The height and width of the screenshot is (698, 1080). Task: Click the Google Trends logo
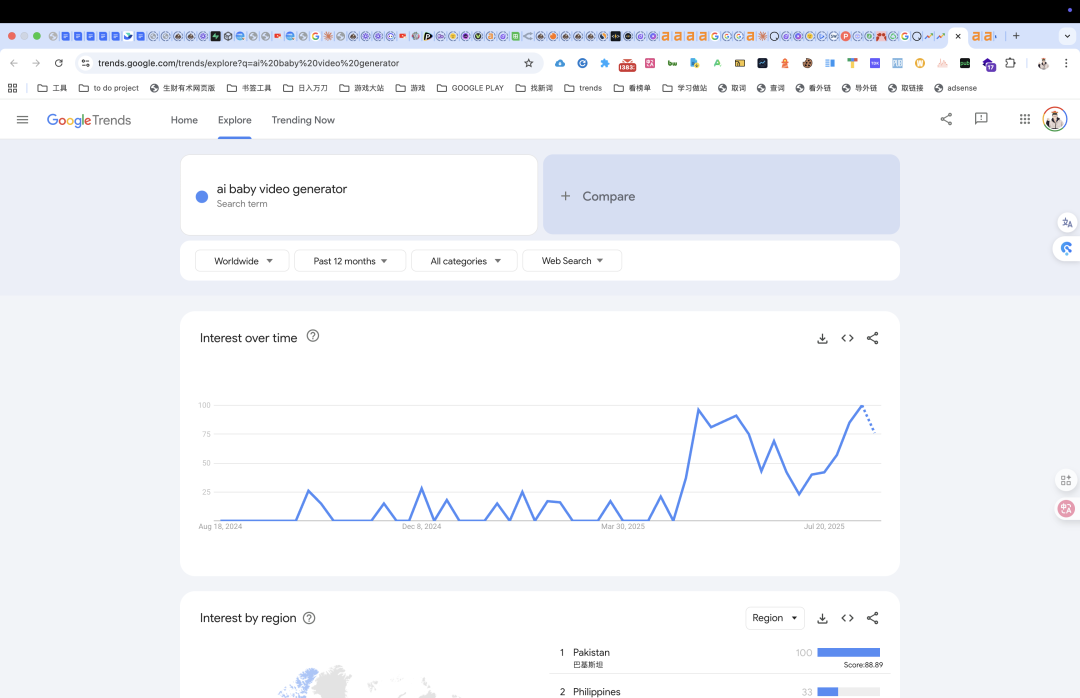coord(89,120)
